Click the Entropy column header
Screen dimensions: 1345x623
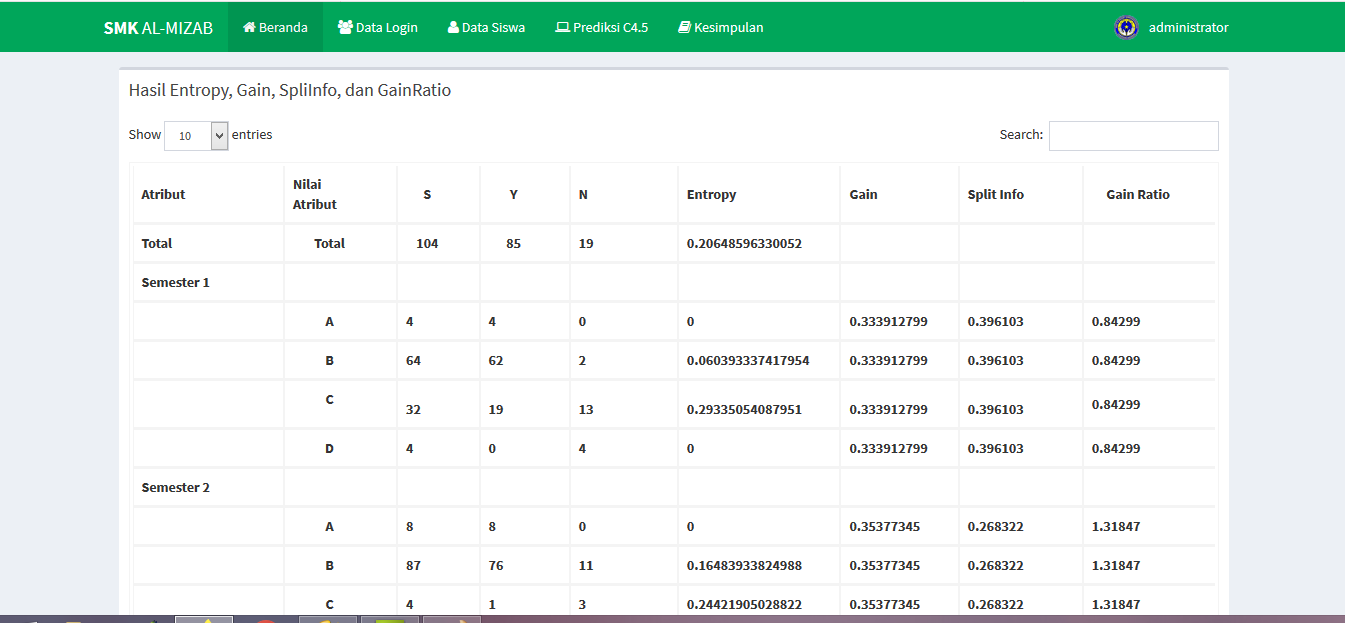point(711,194)
